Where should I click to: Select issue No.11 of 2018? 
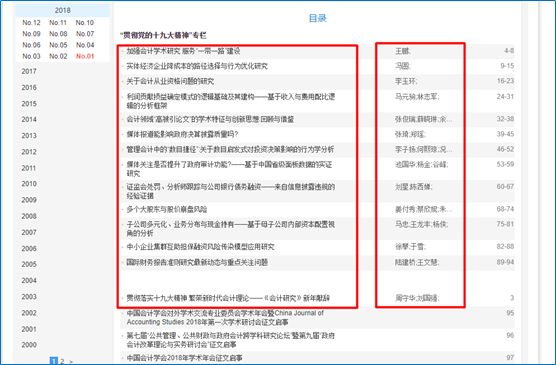point(58,23)
